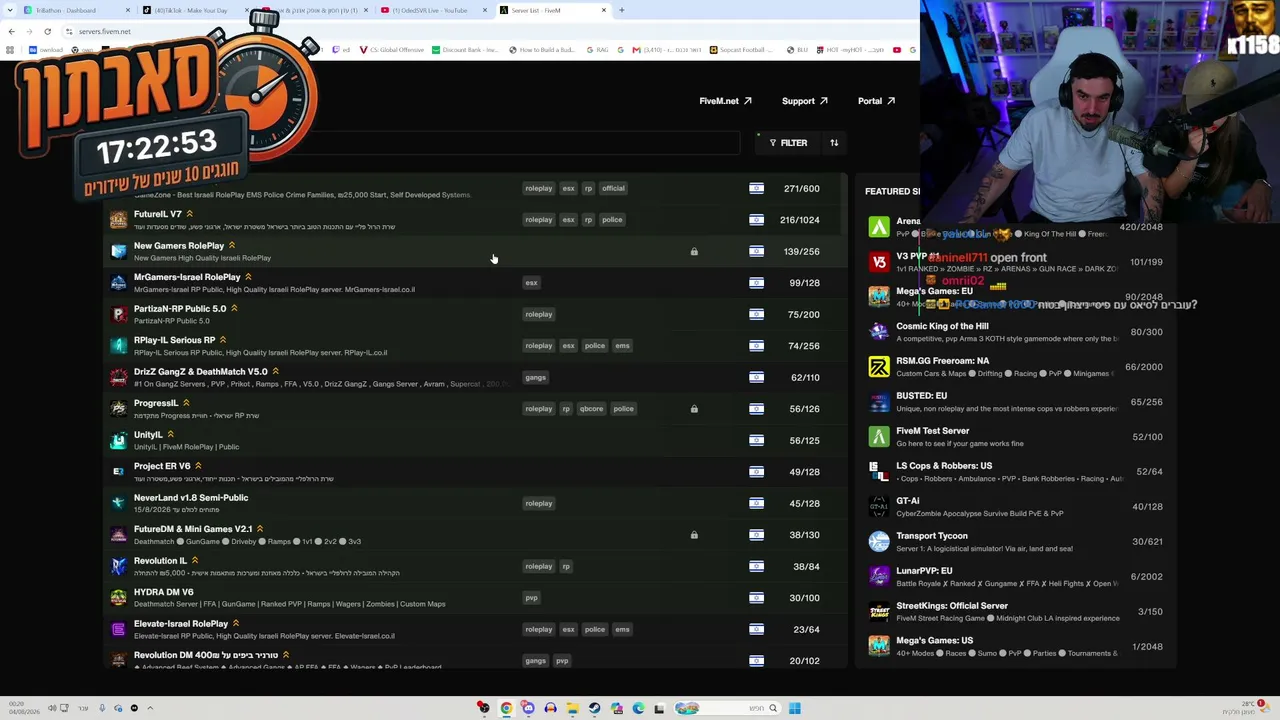Click lock icon on ProgressIL row

coord(694,409)
